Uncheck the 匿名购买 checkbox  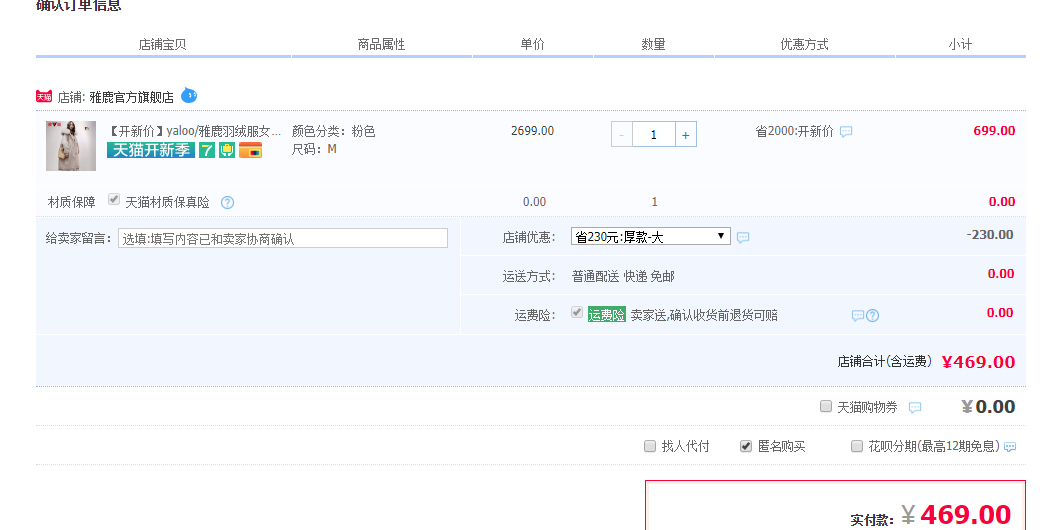746,446
